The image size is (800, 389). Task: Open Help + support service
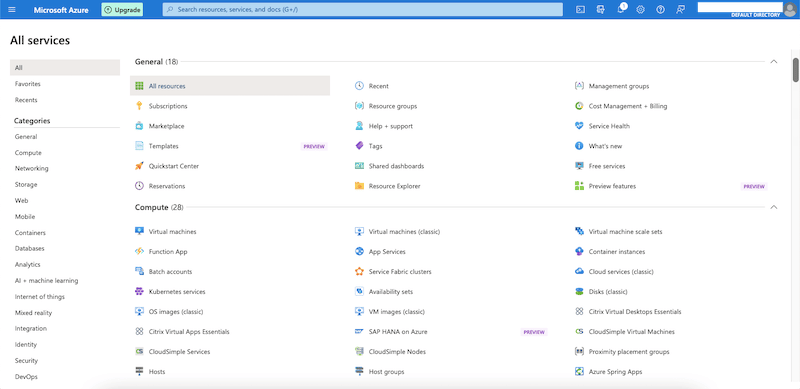[391, 126]
